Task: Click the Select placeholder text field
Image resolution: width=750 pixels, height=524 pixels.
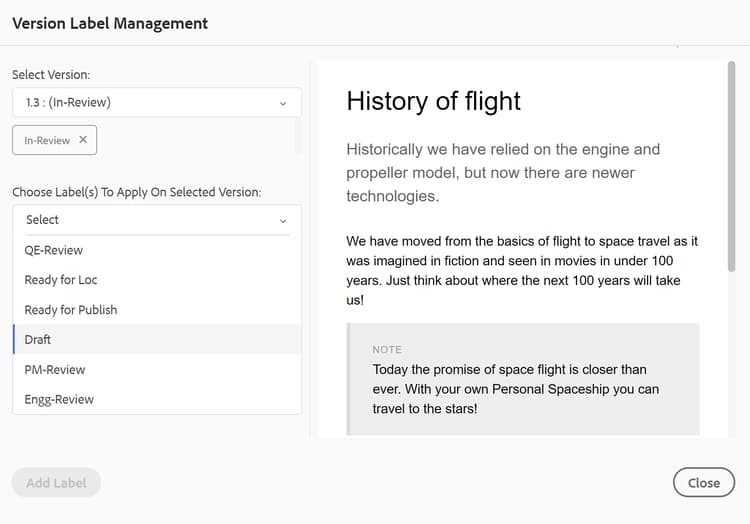Action: pyautogui.click(x=140, y=220)
